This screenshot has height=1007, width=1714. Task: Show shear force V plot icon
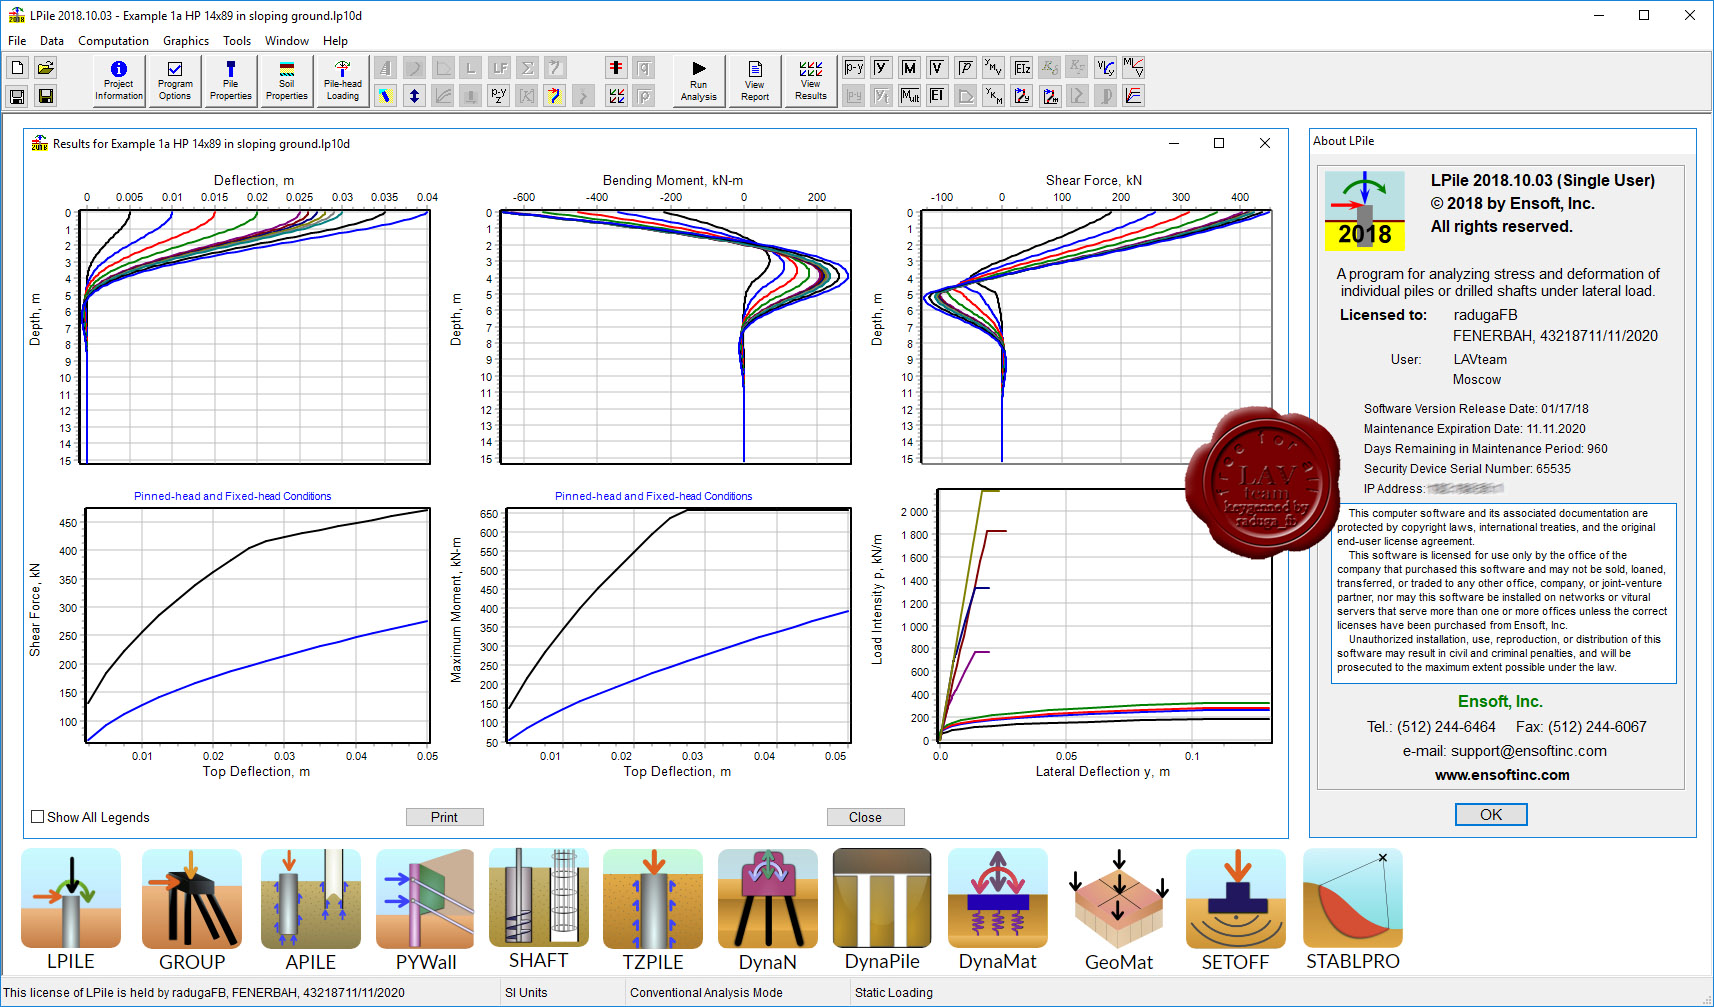937,68
